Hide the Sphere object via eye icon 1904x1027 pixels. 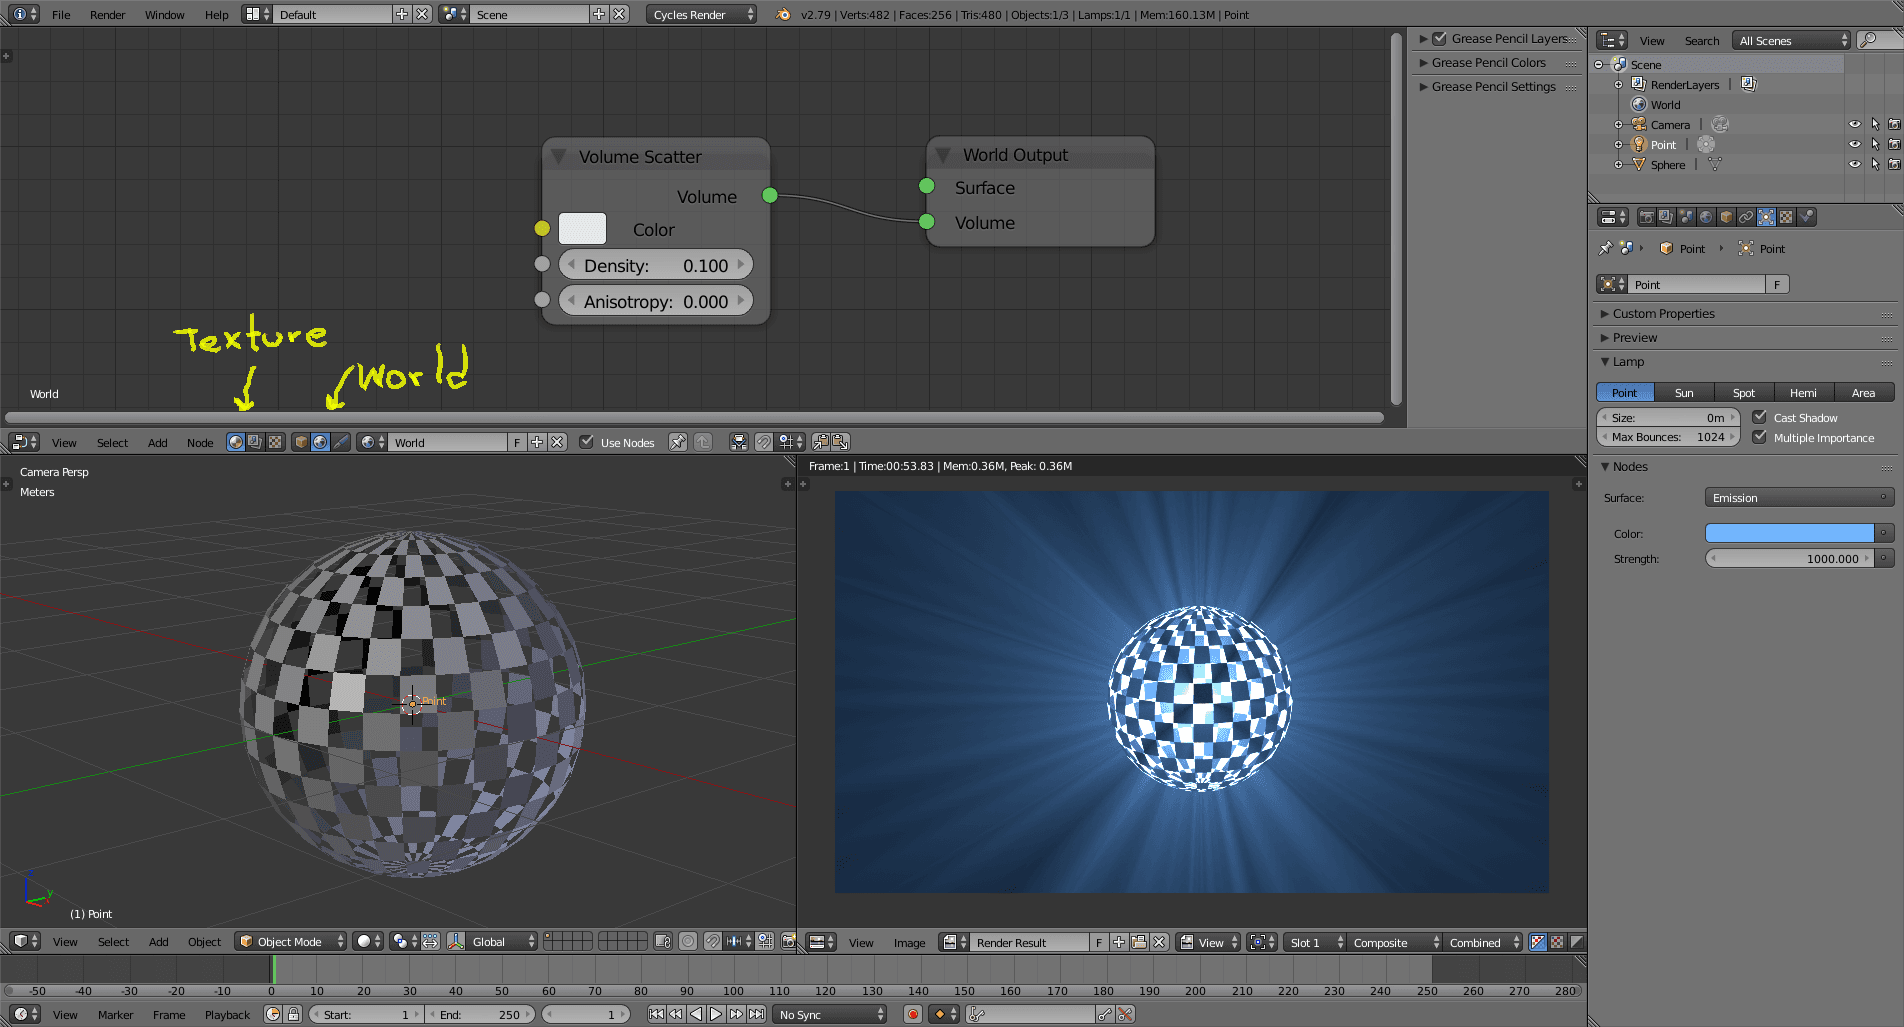pyautogui.click(x=1855, y=165)
